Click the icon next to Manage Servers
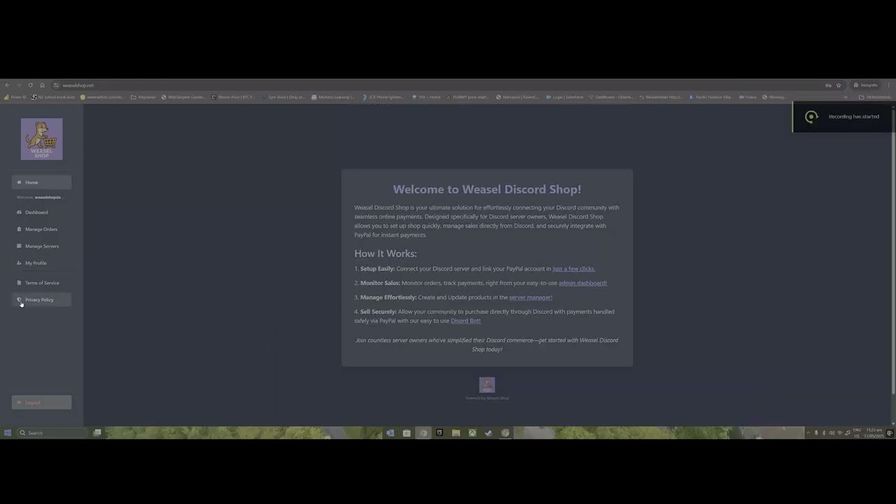 click(19, 246)
